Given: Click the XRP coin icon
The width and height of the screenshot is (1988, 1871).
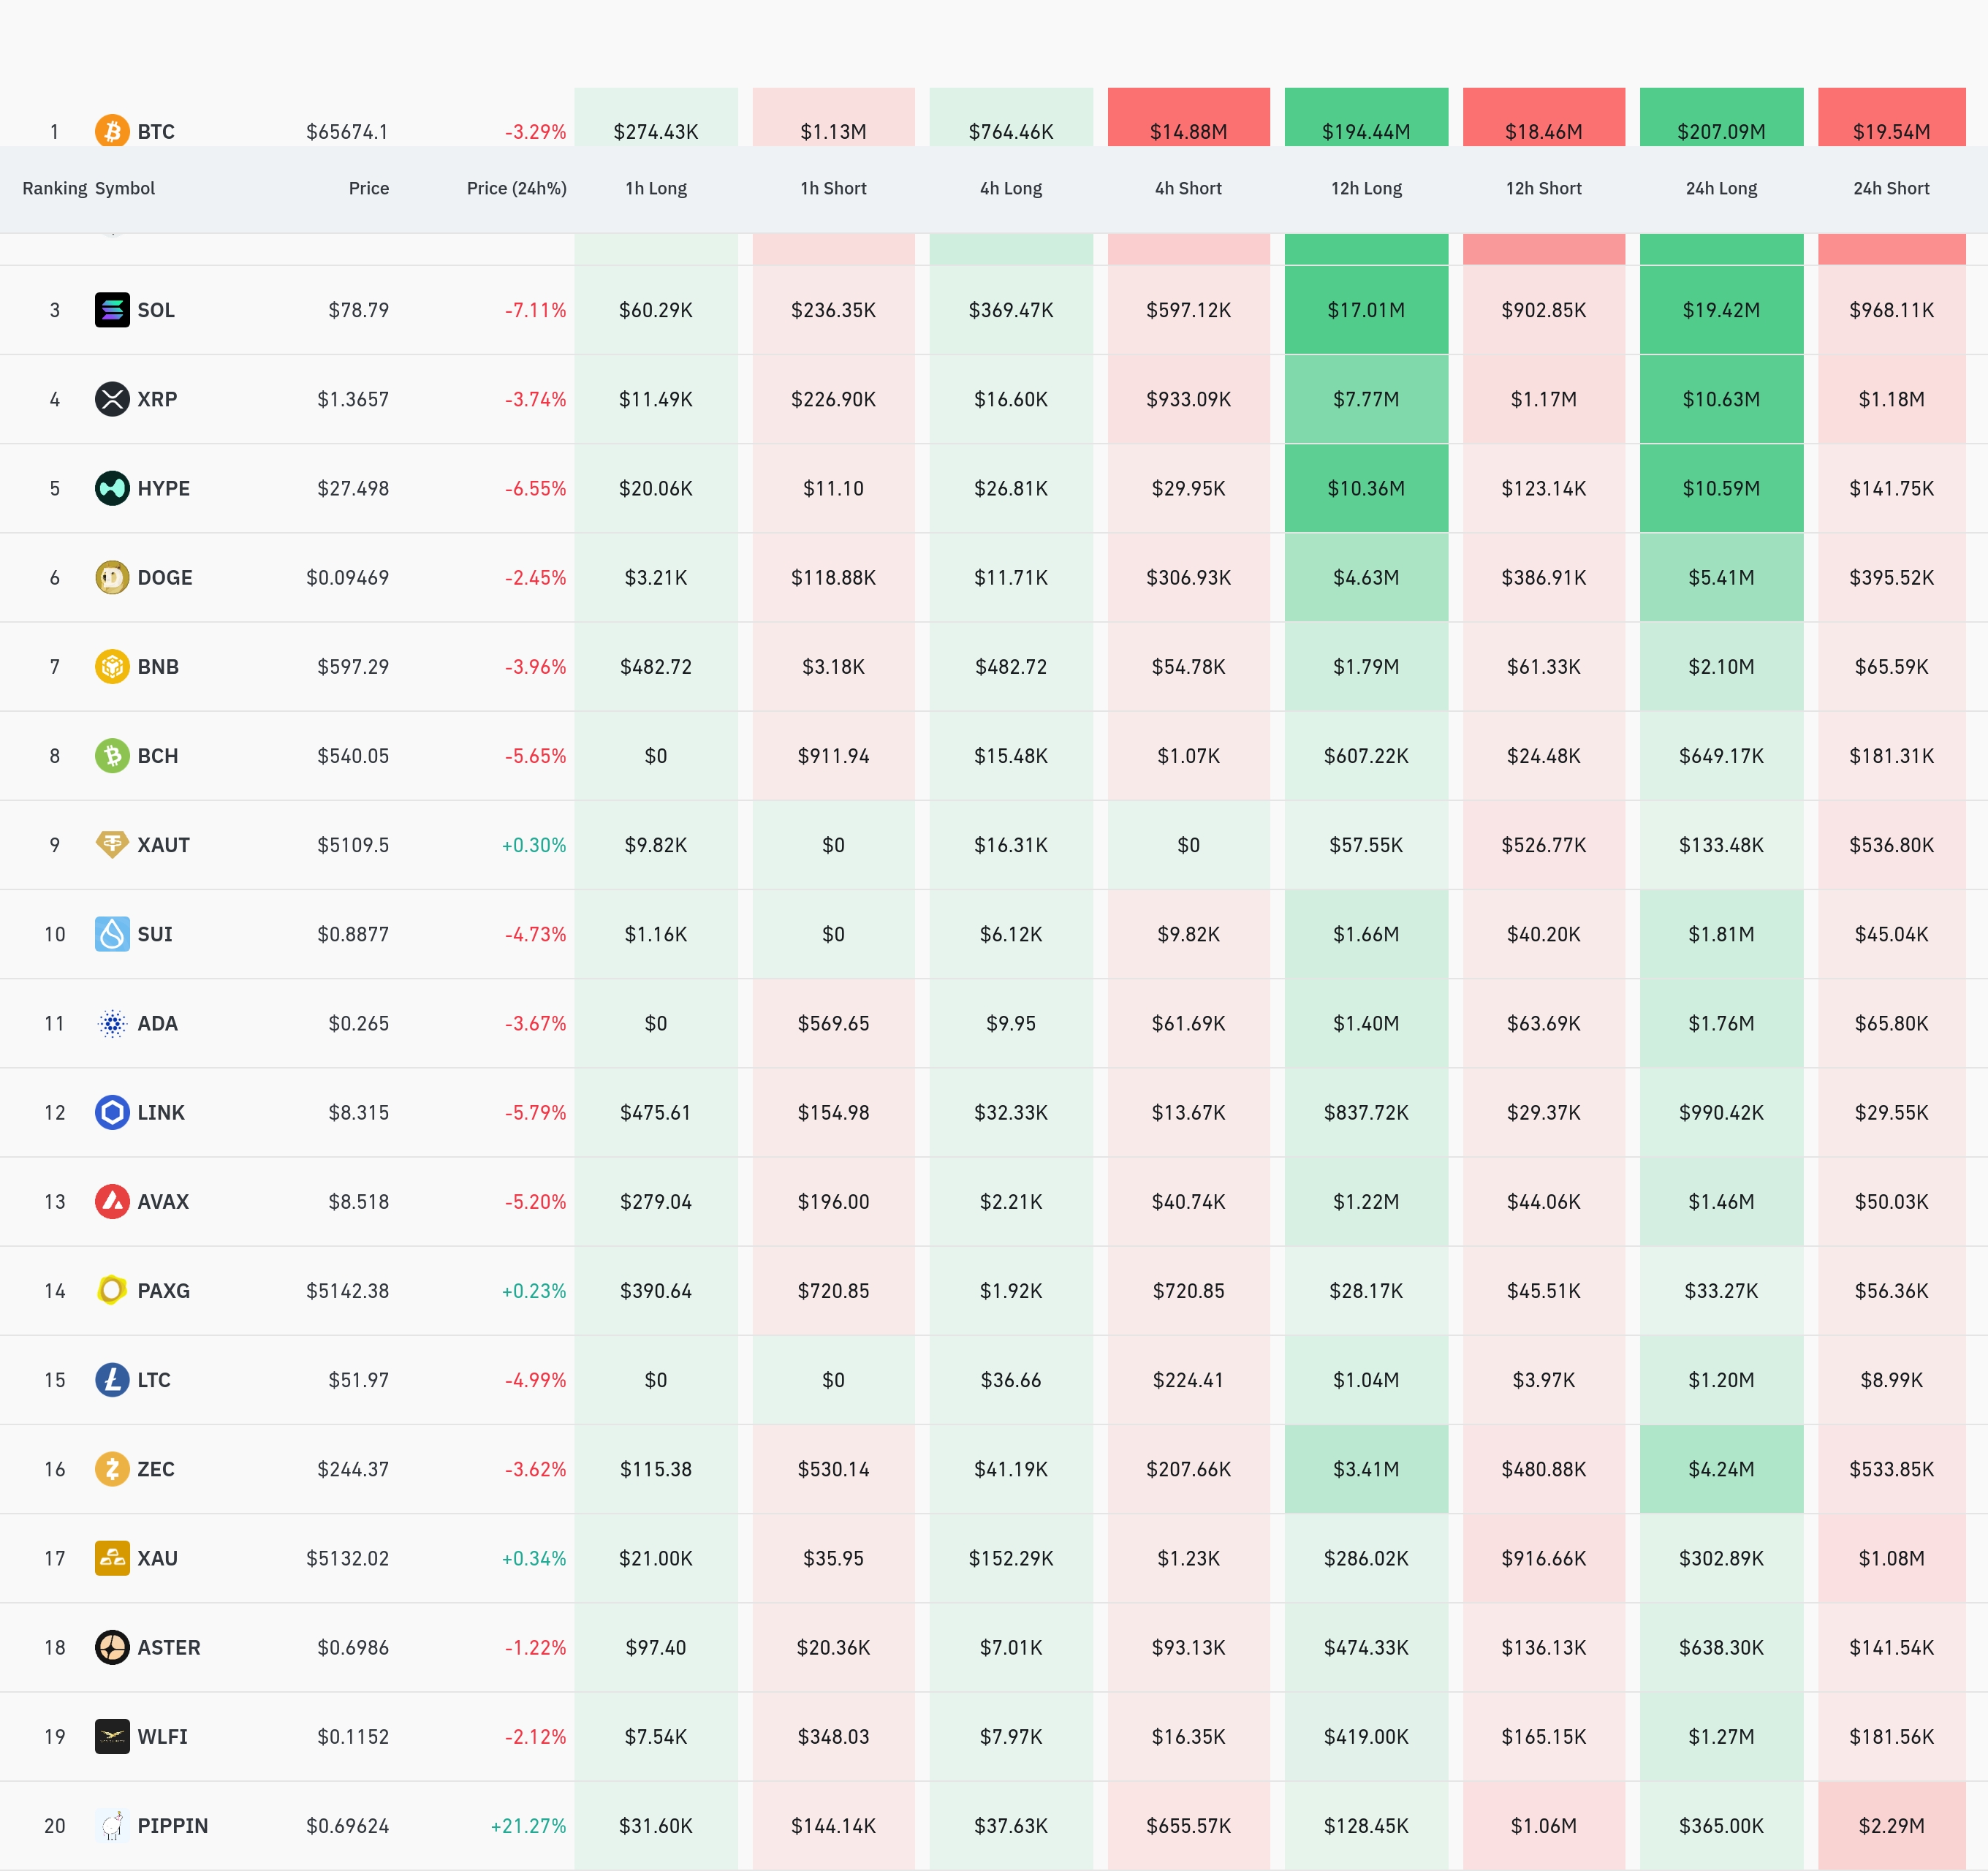Looking at the screenshot, I should (x=112, y=399).
